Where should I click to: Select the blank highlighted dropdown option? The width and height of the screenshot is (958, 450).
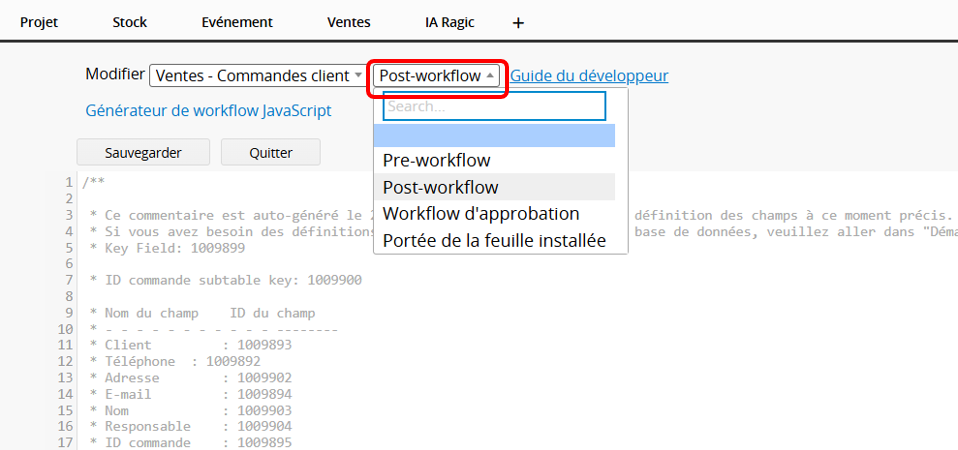pos(494,135)
